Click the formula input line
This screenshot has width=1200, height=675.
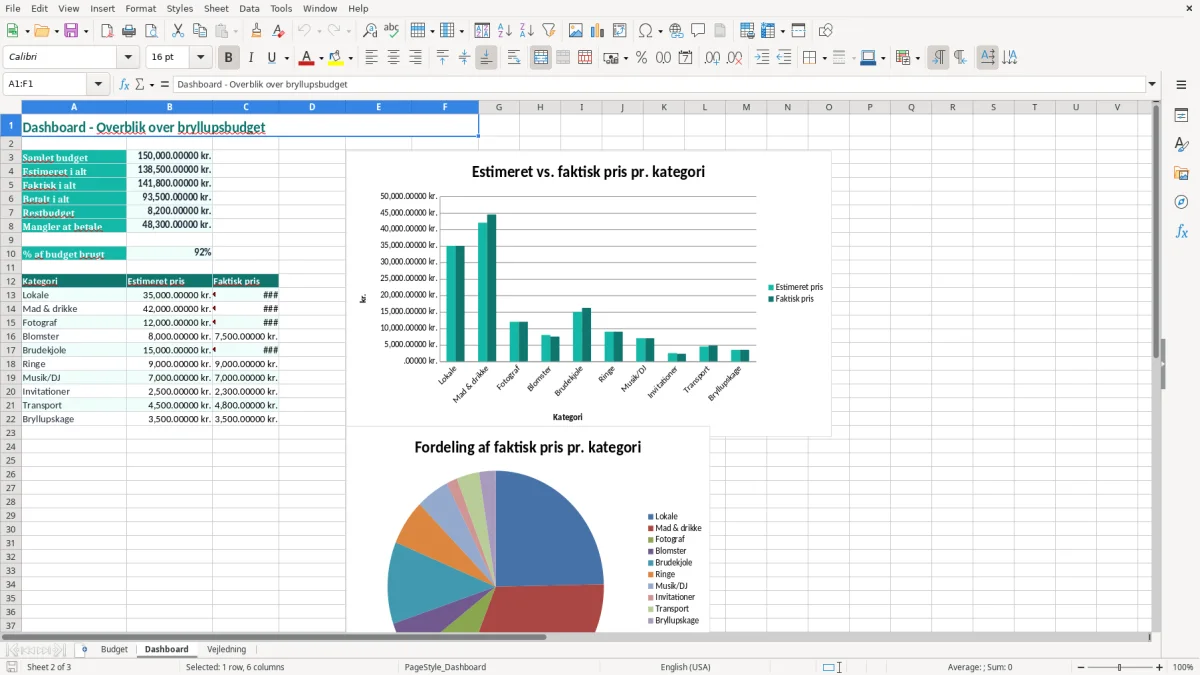point(659,84)
